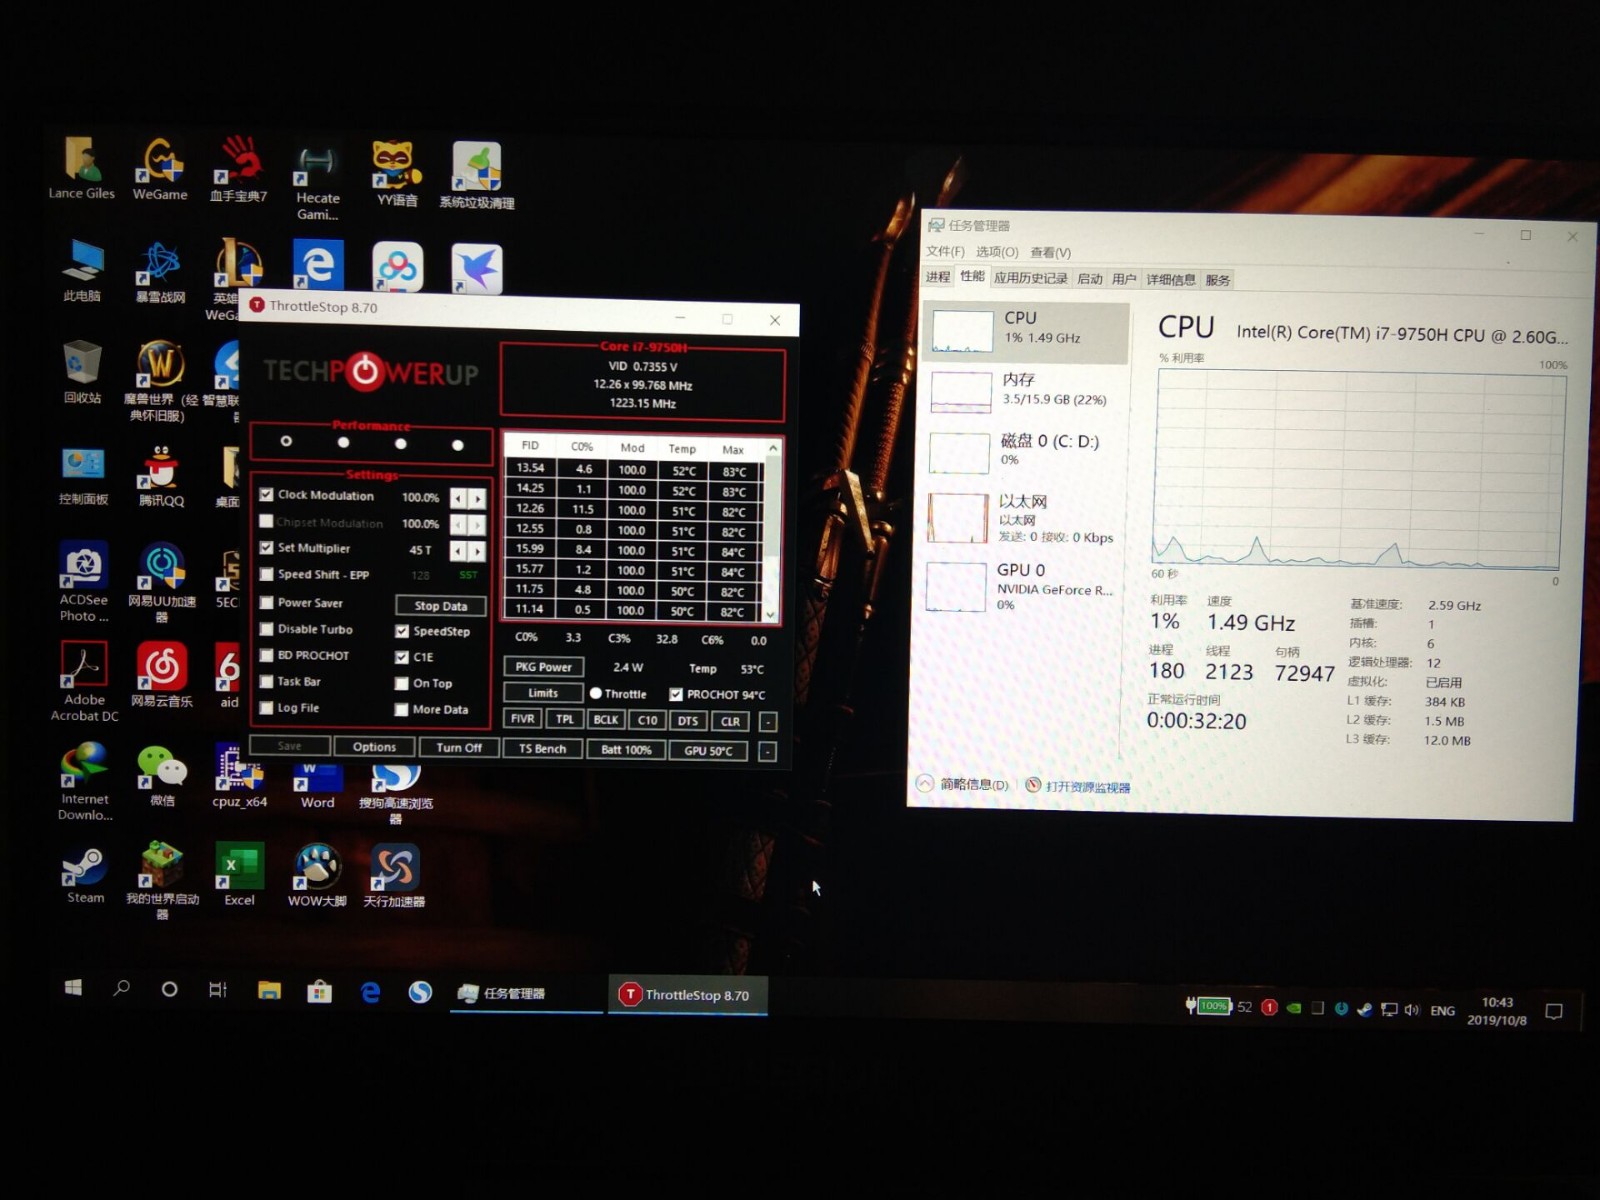This screenshot has height=1200, width=1600.
Task: Open the Excel desktop icon
Action: (x=239, y=875)
